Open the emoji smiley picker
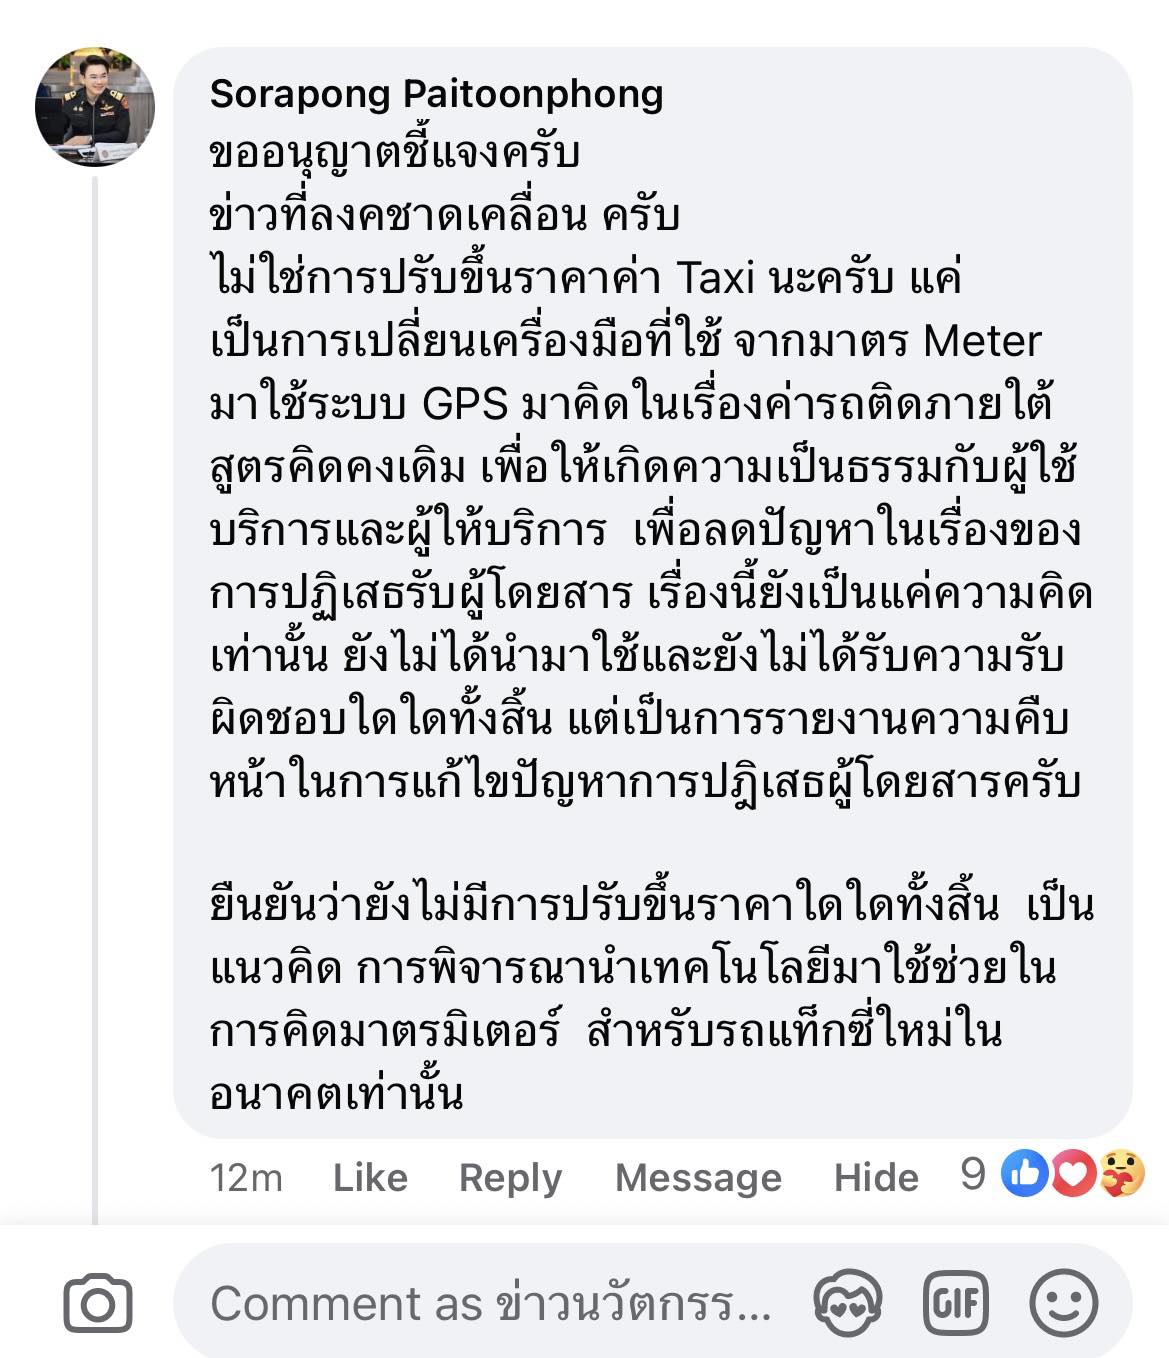Screen dimensions: 1169x1358 (1063, 1303)
